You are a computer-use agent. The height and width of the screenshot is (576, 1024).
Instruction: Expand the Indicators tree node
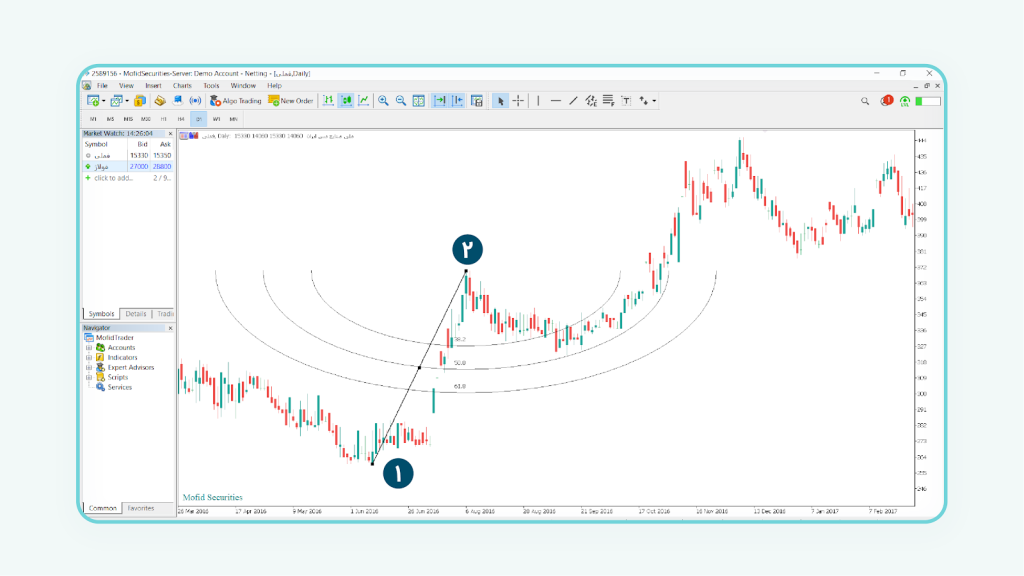click(x=89, y=358)
